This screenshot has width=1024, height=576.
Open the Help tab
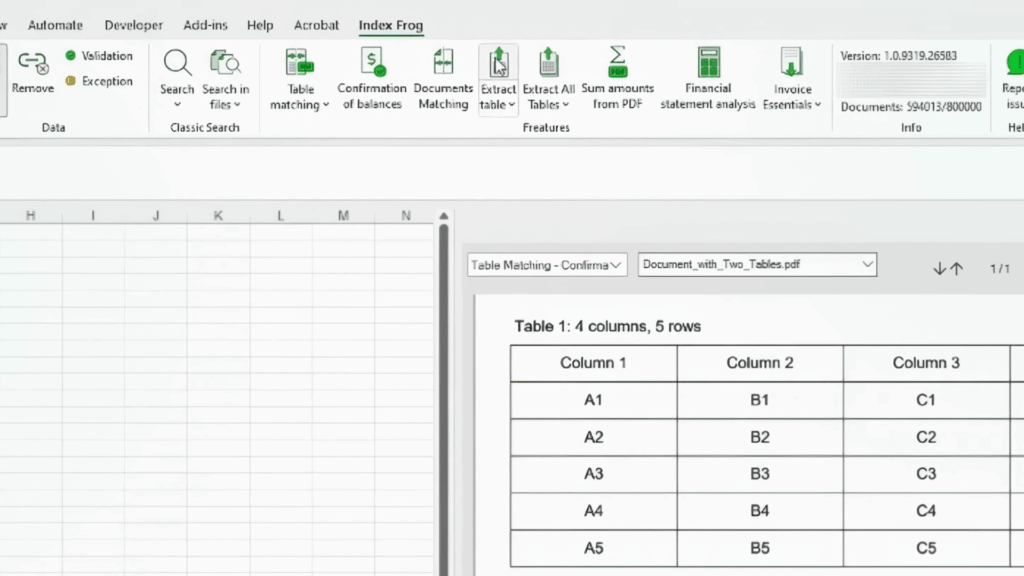click(260, 25)
